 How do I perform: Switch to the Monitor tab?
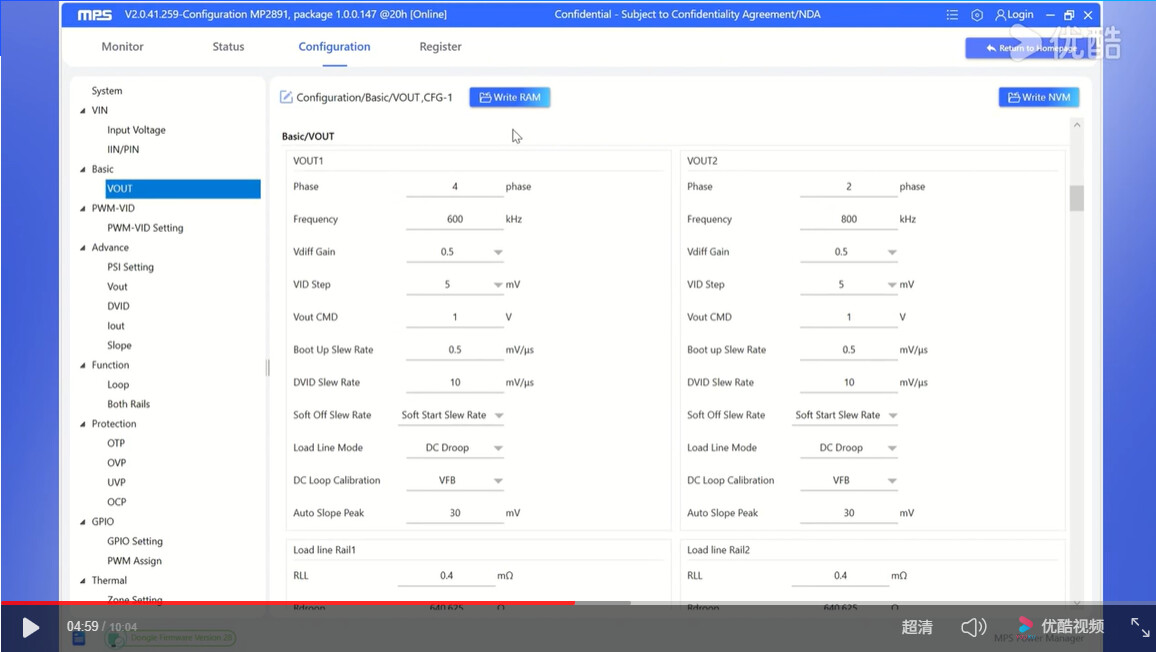122,47
